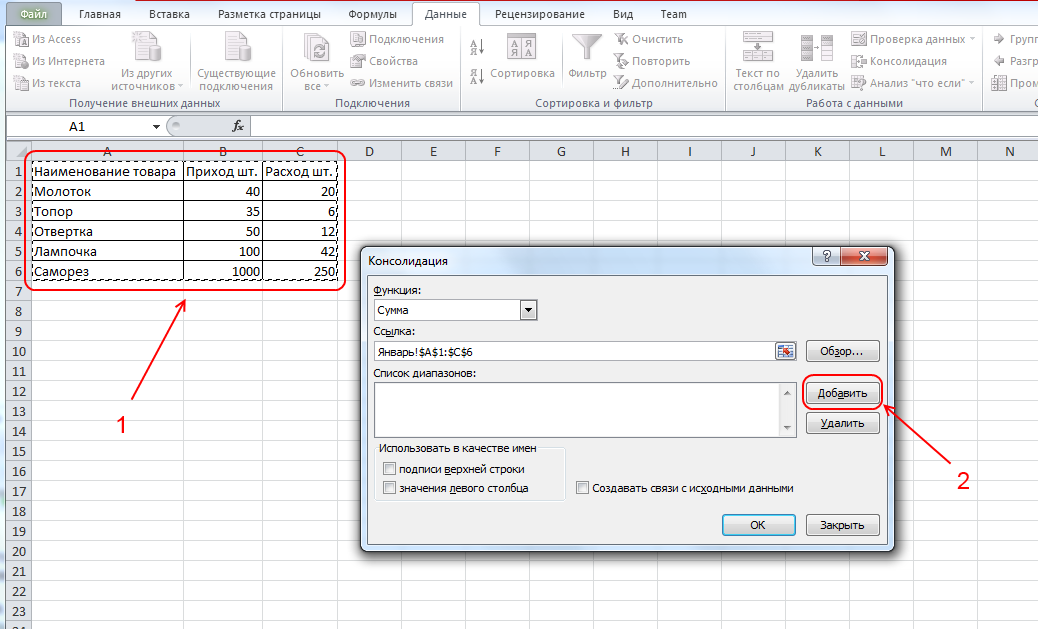Click the Обзор... browse button
This screenshot has width=1038, height=629.
(x=842, y=351)
